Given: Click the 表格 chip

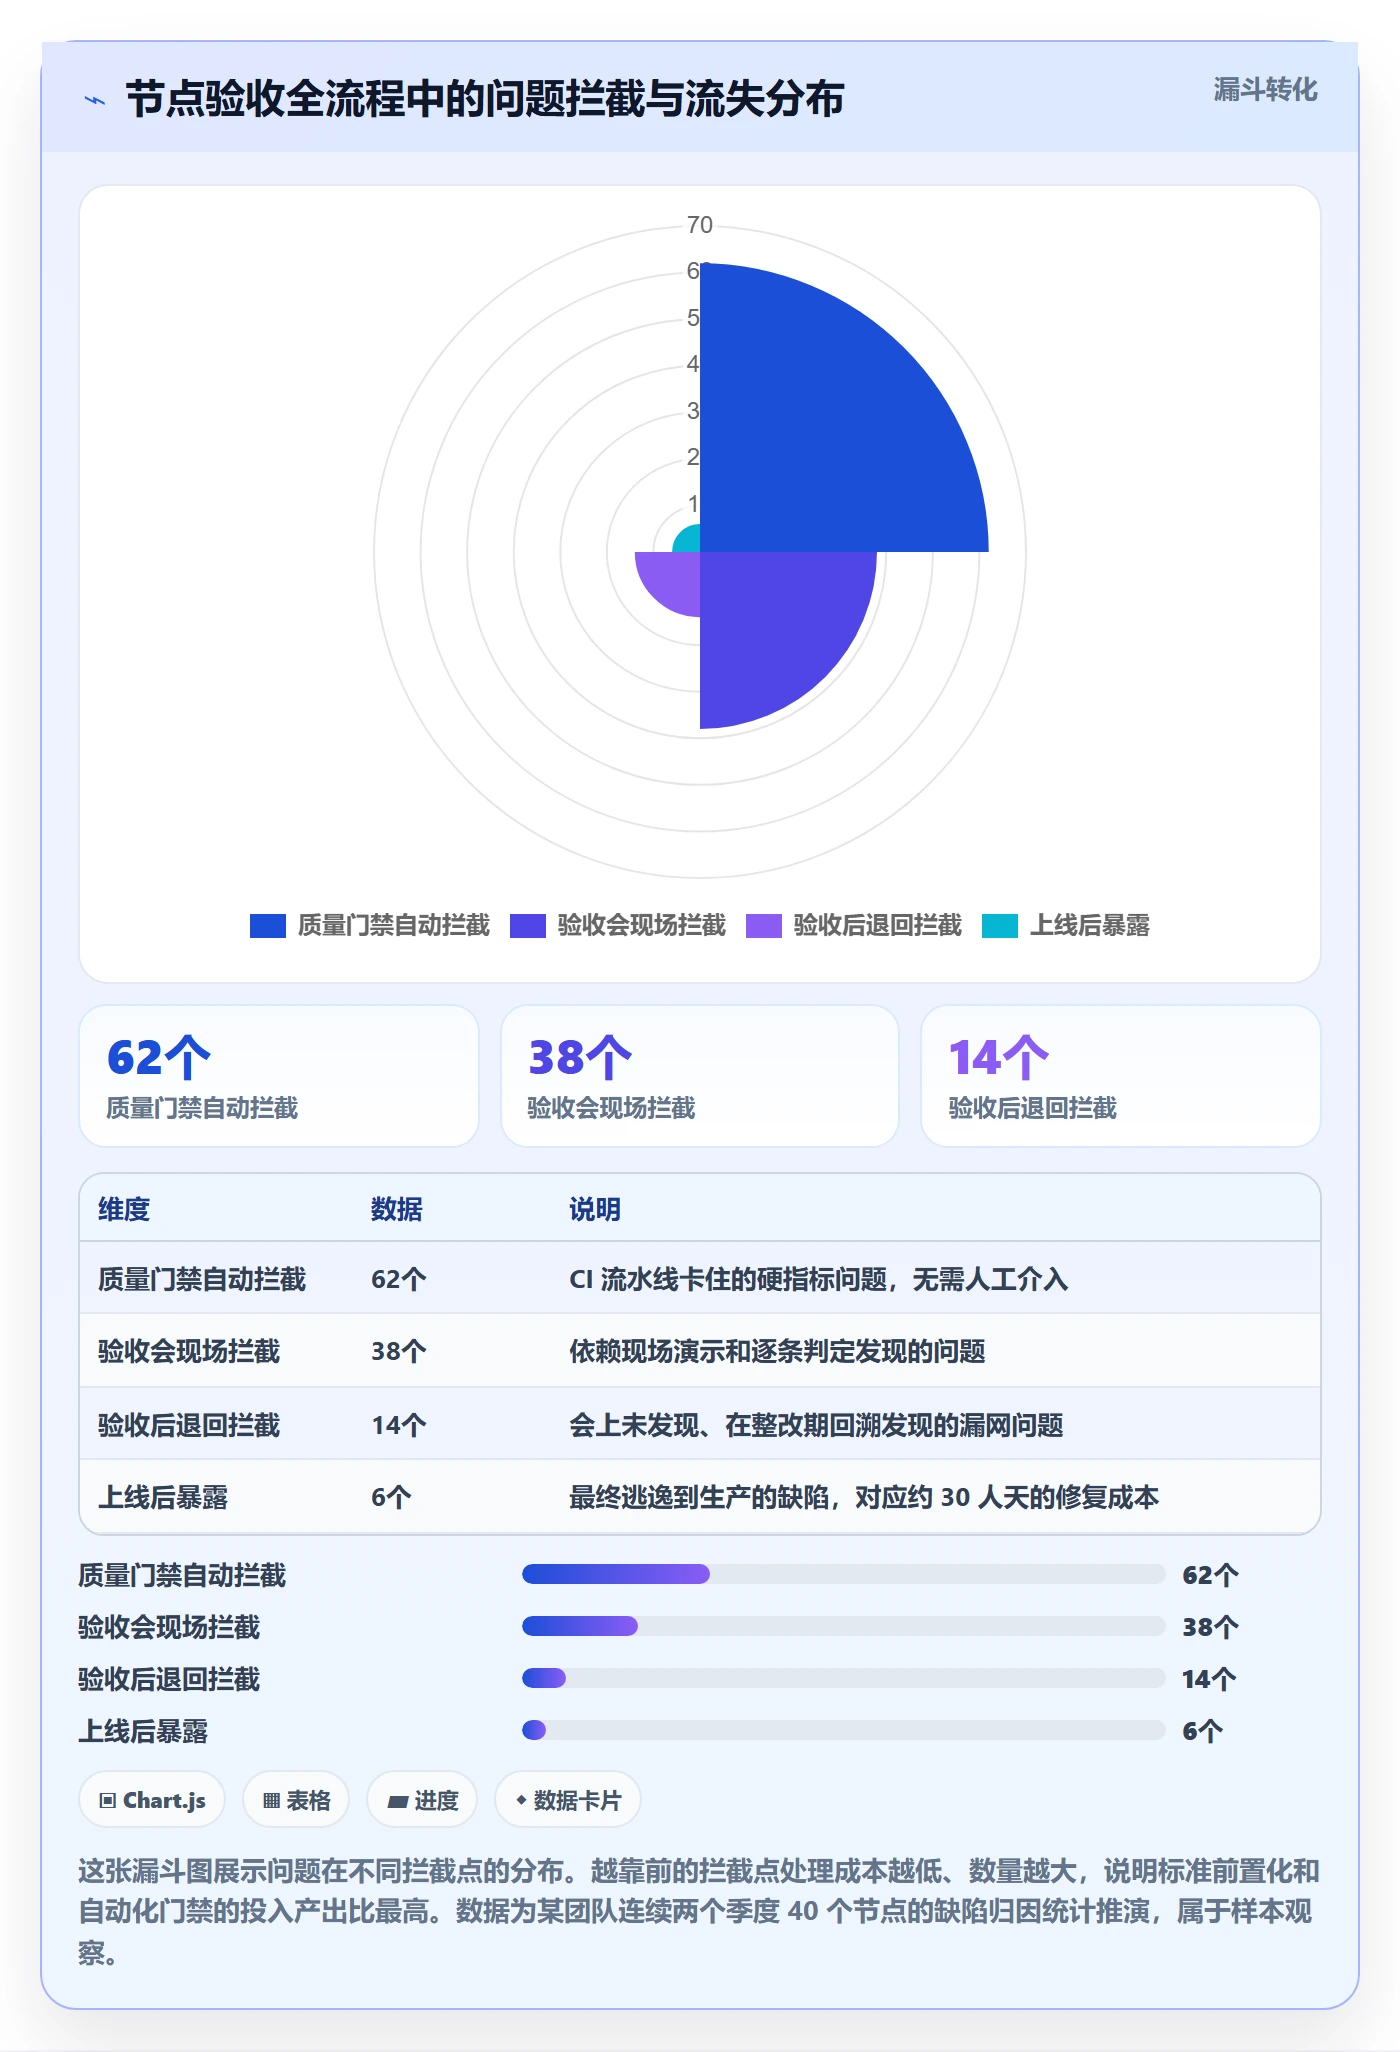Looking at the screenshot, I should pyautogui.click(x=296, y=1800).
